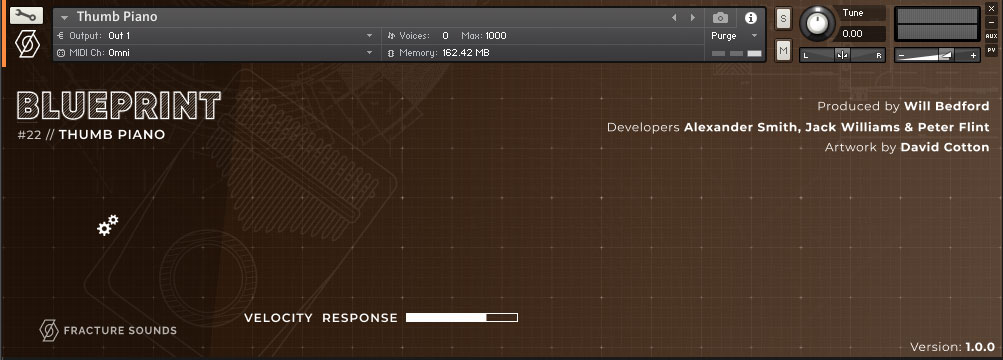Toggle the PV performance view button
Image resolution: width=1003 pixels, height=360 pixels.
point(991,50)
